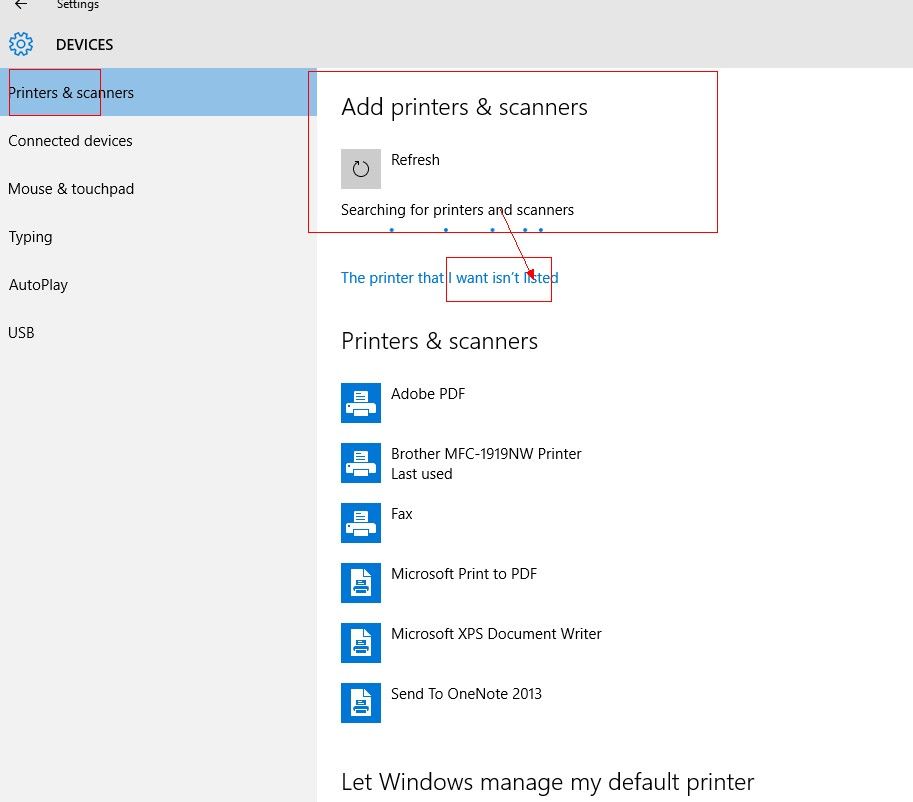
Task: Open the Printers & scanners section
Action: [x=71, y=93]
